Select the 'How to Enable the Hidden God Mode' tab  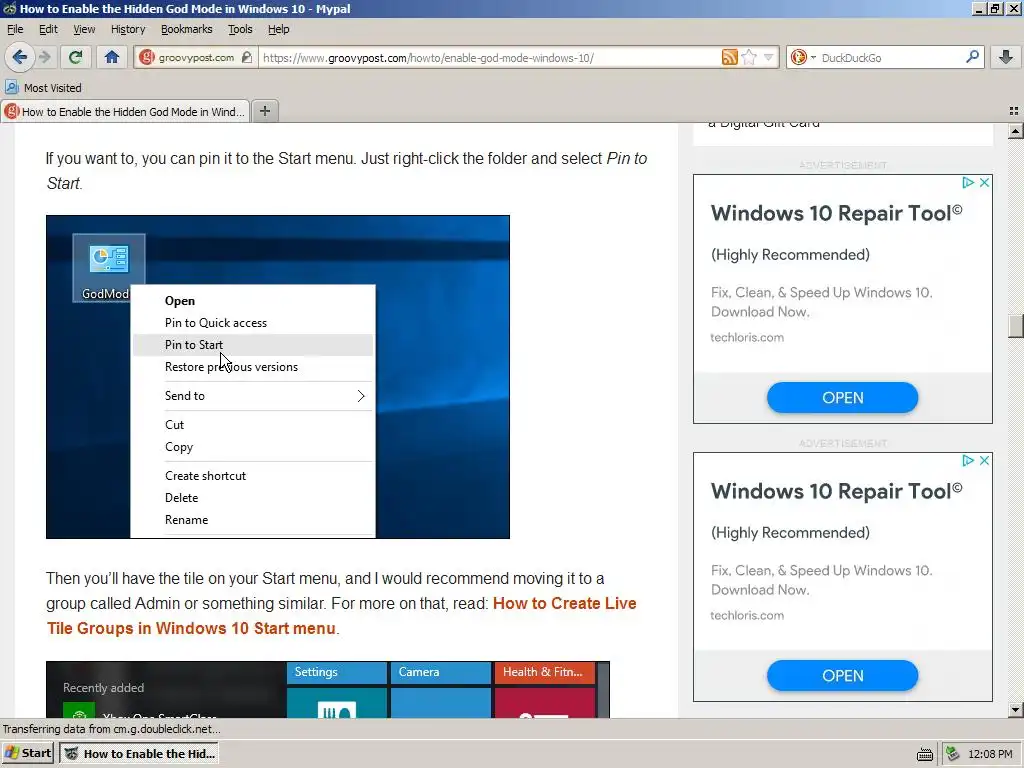click(125, 112)
